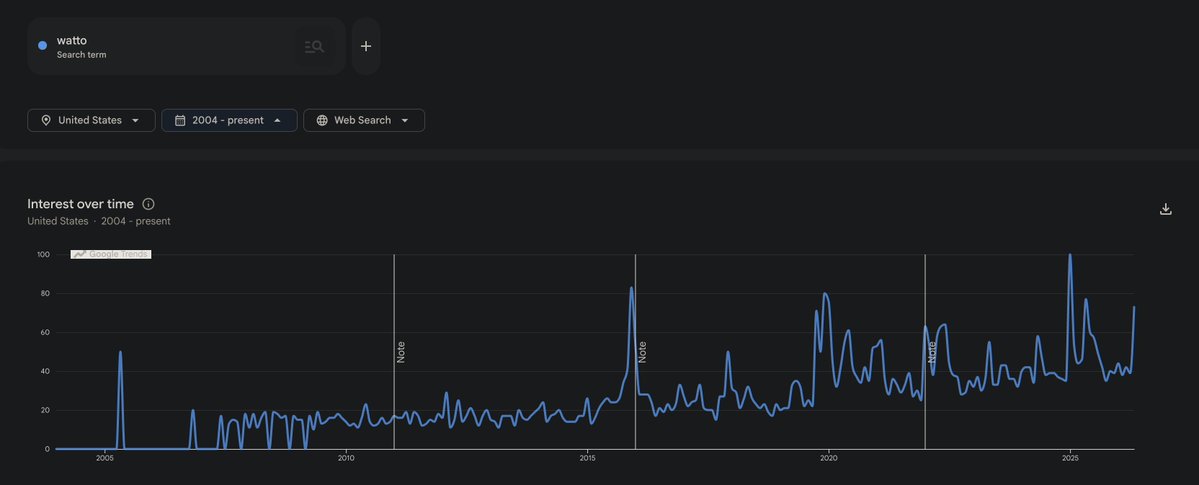
Task: Click the 60 y-axis label
Action: [x=46, y=332]
